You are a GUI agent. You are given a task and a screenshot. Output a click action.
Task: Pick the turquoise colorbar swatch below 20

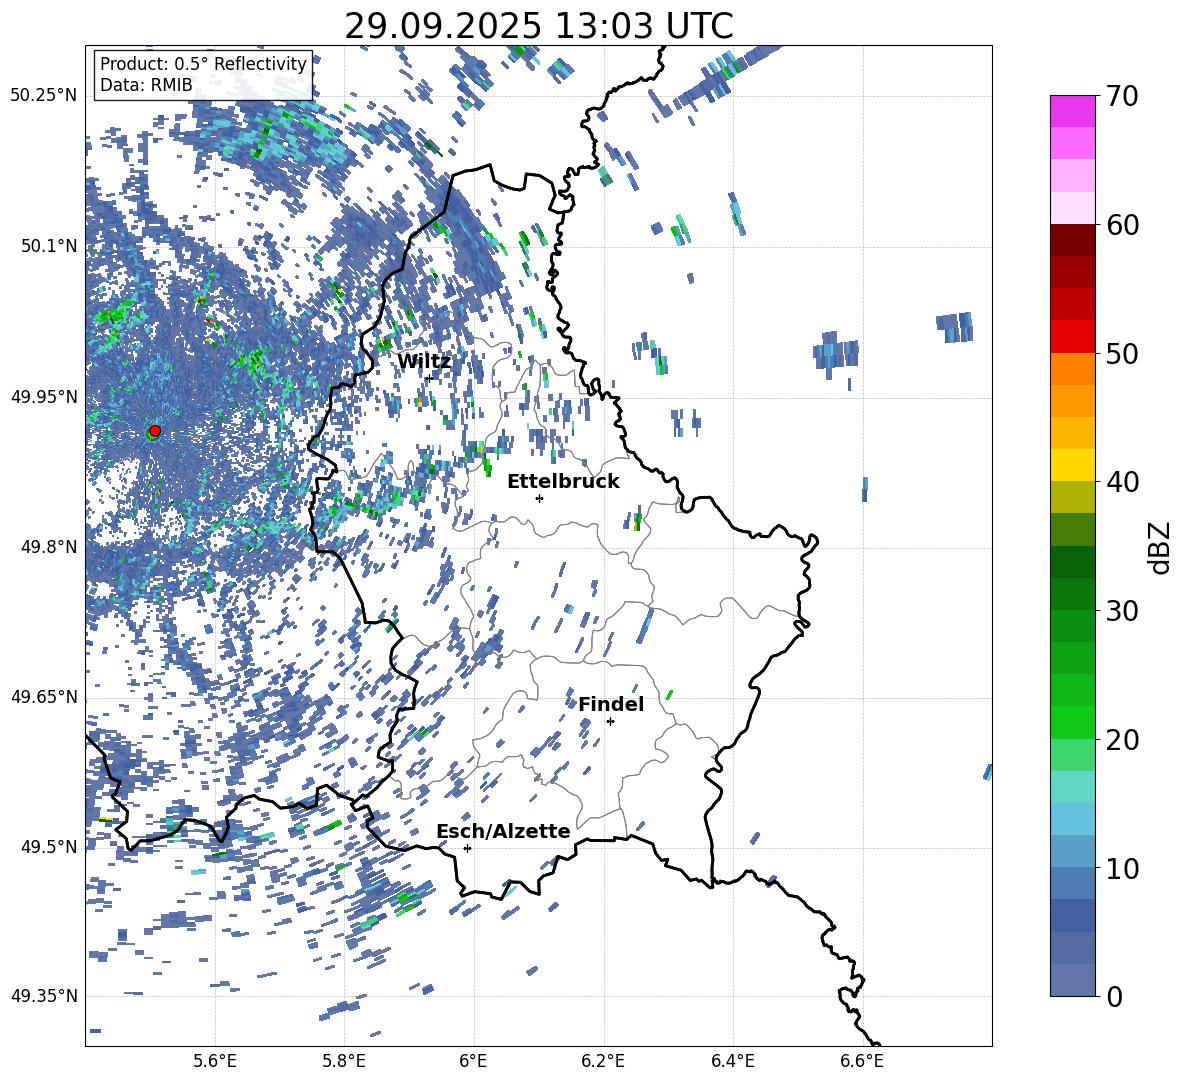(x=1072, y=787)
